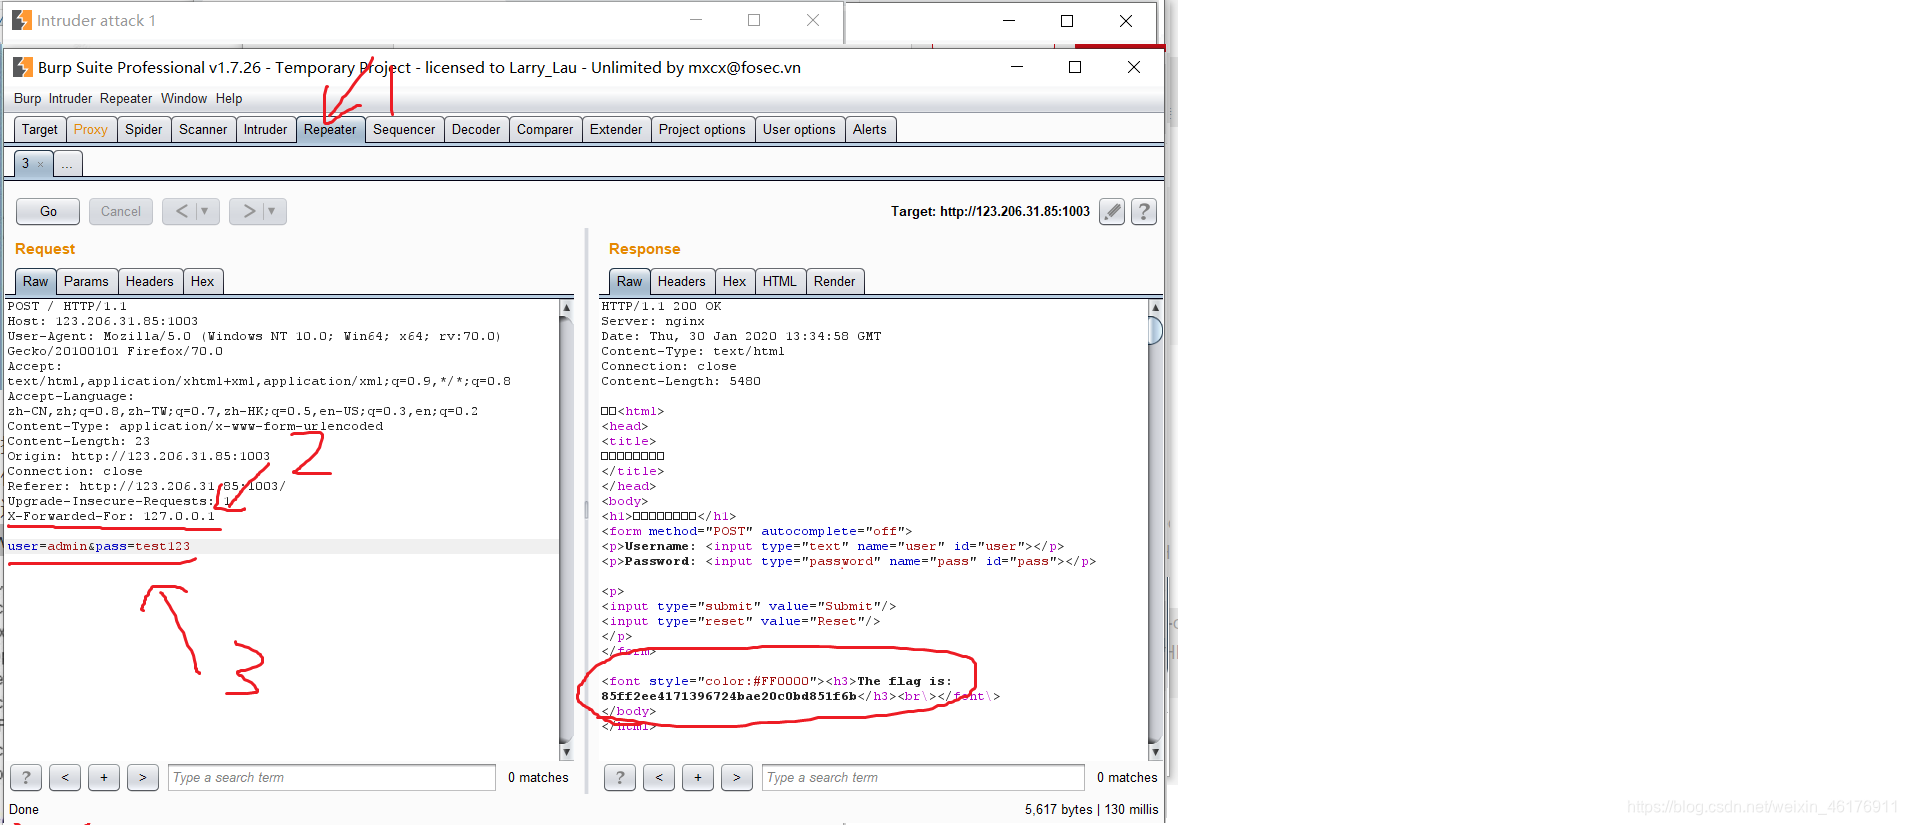
Task: Open the Burp menu
Action: pyautogui.click(x=27, y=98)
